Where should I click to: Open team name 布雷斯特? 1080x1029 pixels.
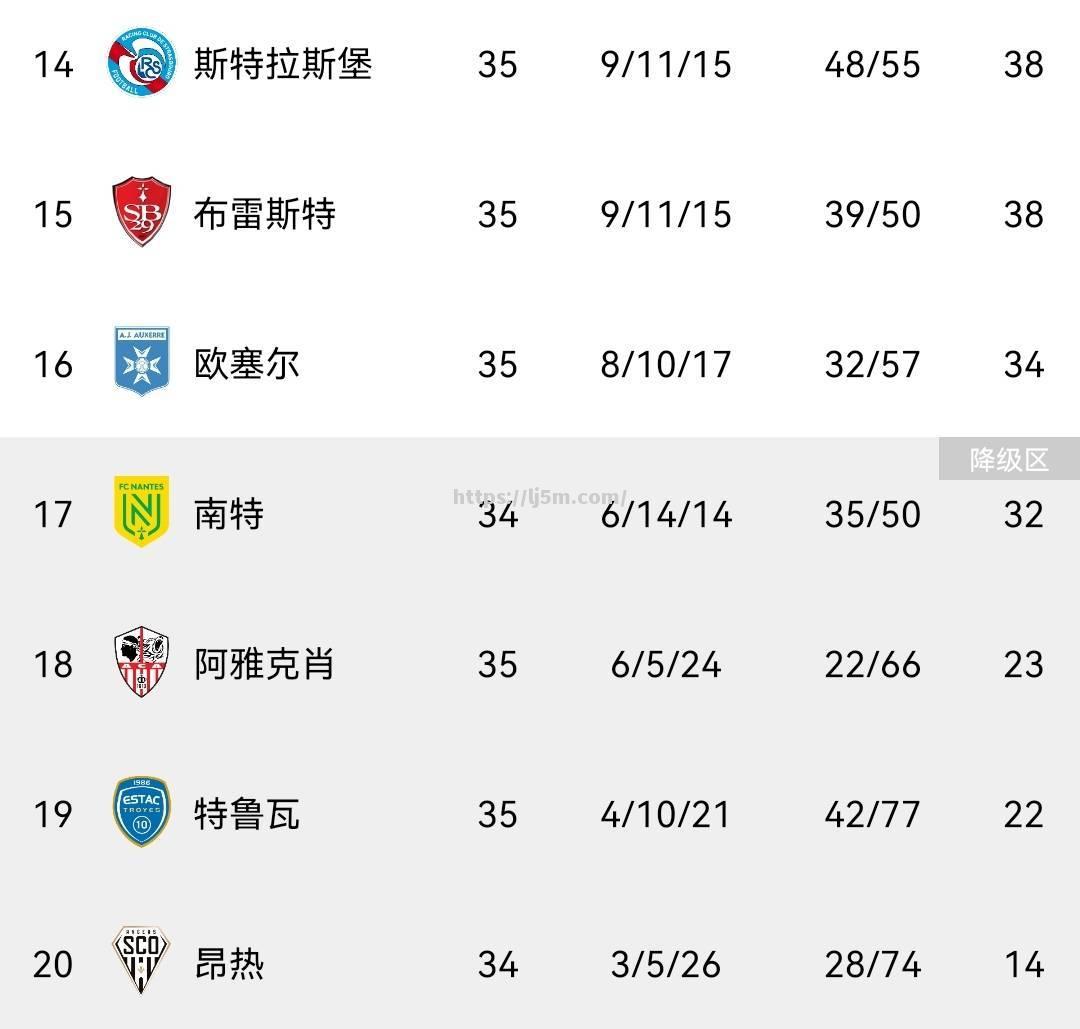tap(264, 214)
